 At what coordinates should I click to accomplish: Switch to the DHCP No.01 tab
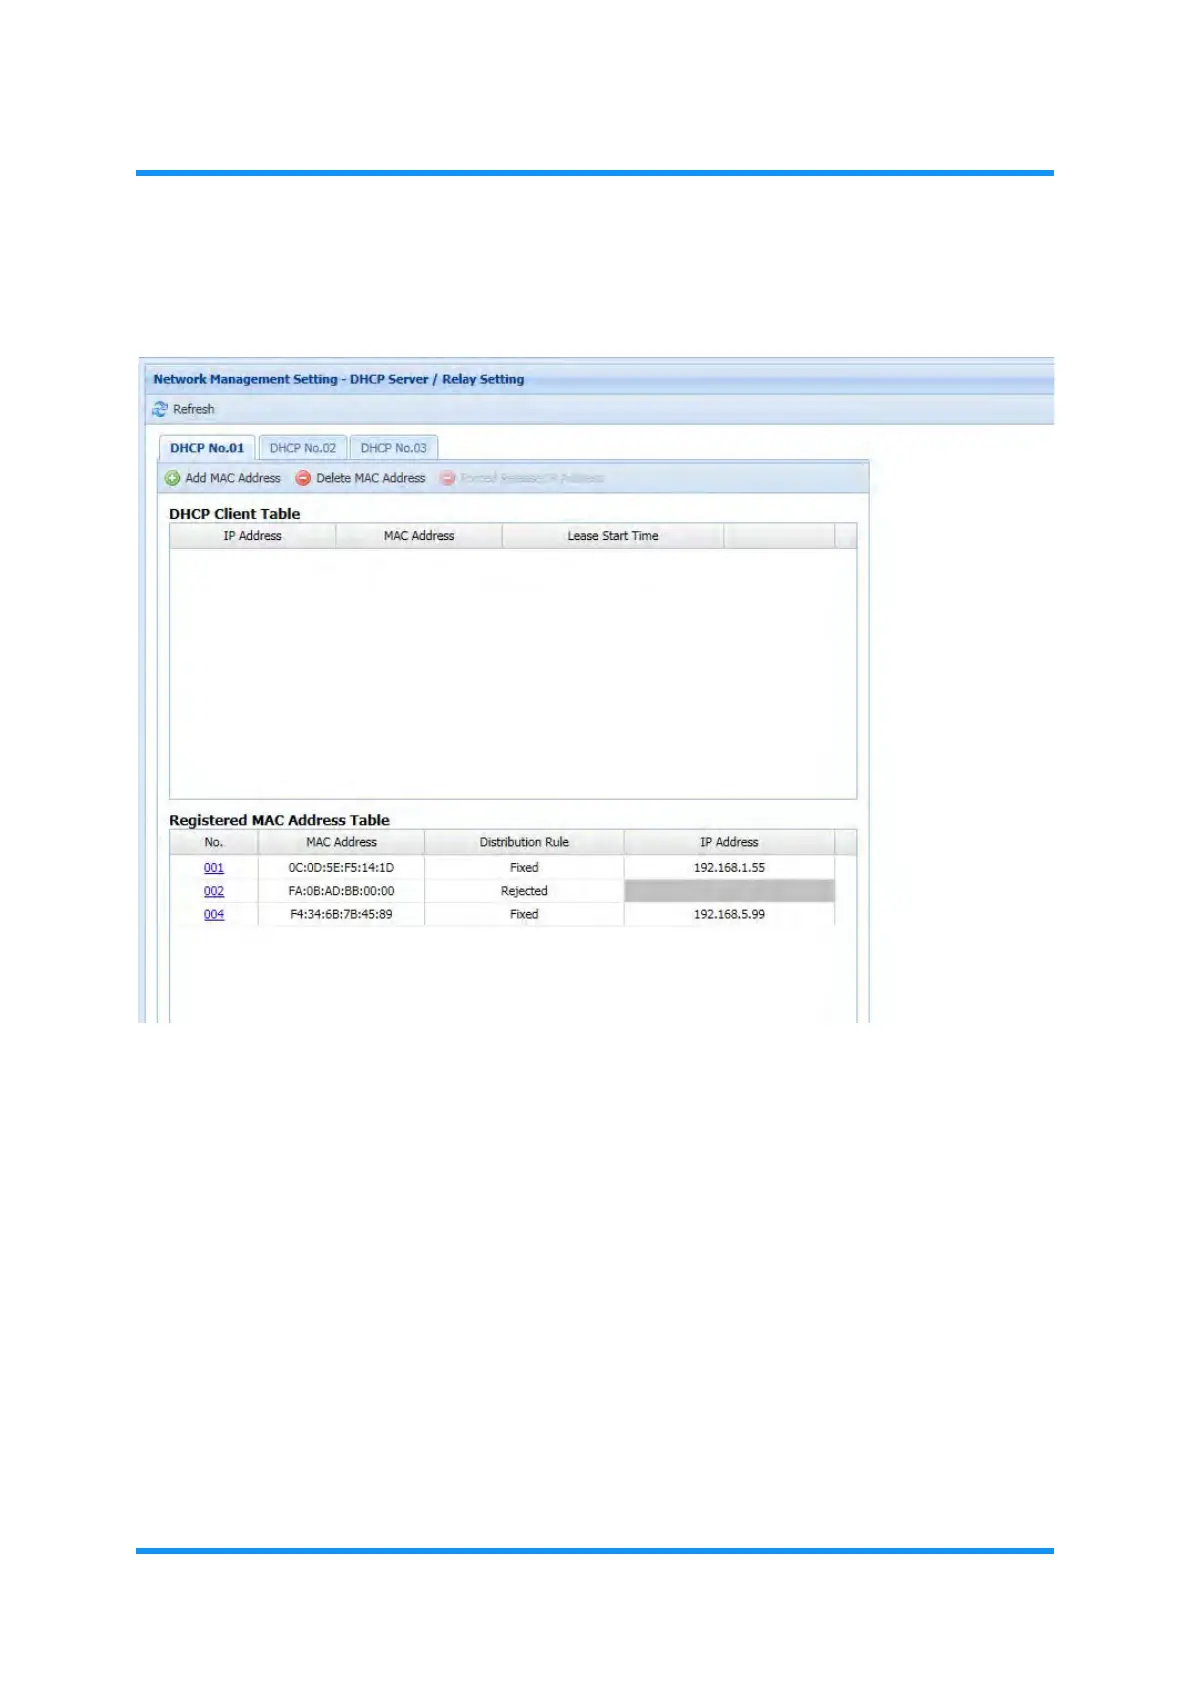(207, 448)
